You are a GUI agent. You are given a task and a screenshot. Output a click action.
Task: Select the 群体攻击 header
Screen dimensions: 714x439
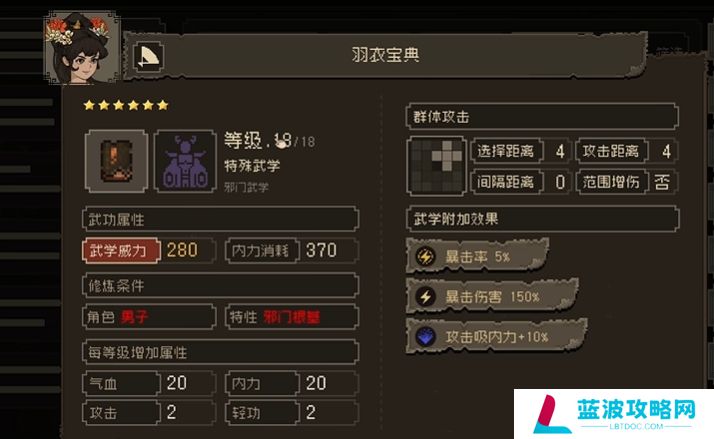[542, 117]
